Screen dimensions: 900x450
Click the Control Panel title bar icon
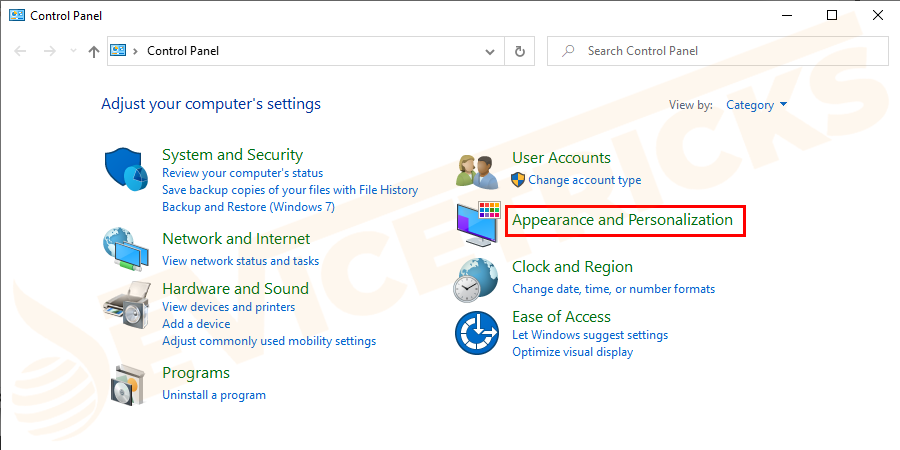(17, 15)
